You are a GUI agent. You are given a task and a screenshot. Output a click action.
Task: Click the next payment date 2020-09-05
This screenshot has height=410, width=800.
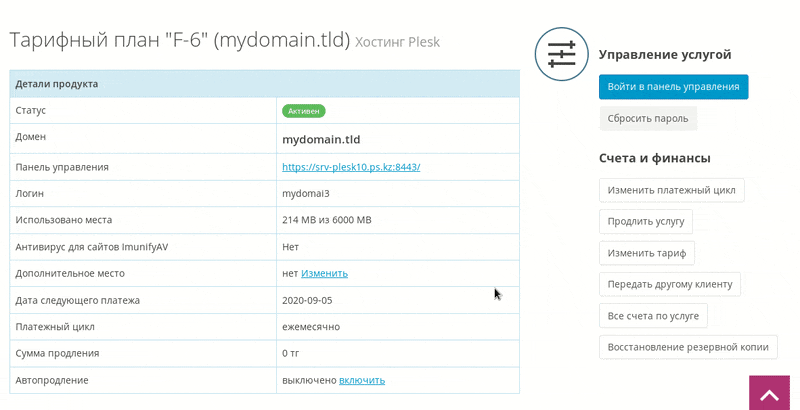[307, 300]
